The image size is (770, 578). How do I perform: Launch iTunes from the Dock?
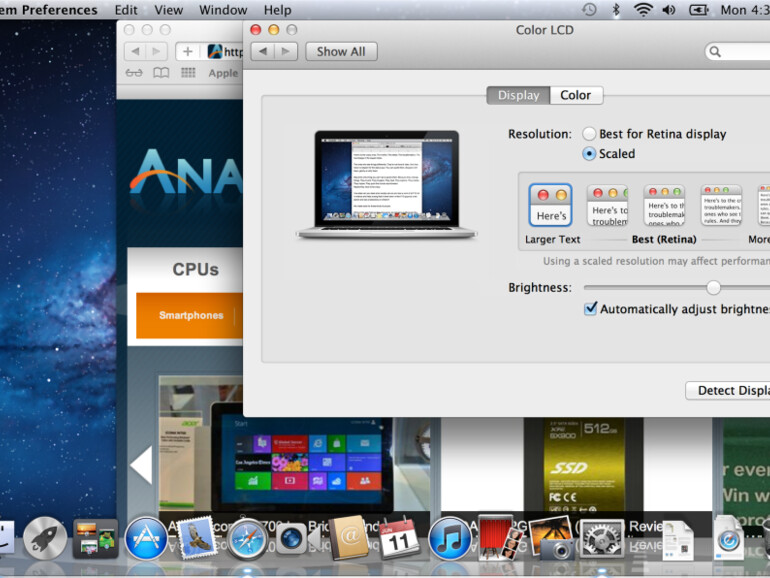pyautogui.click(x=449, y=539)
